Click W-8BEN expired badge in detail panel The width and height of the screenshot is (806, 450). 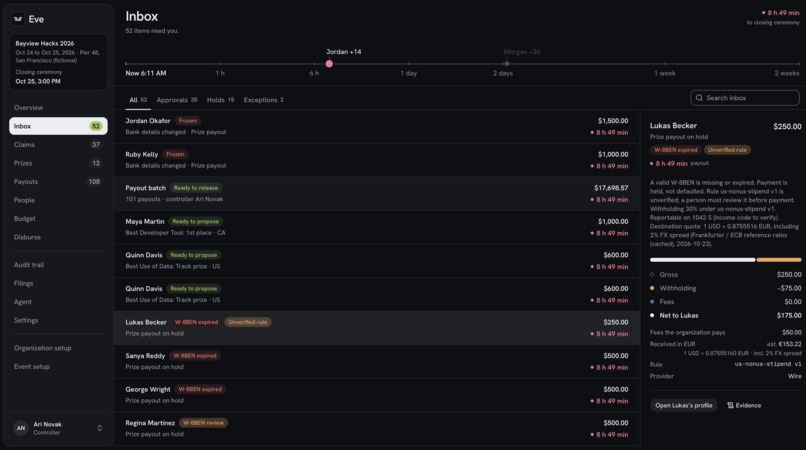point(675,150)
